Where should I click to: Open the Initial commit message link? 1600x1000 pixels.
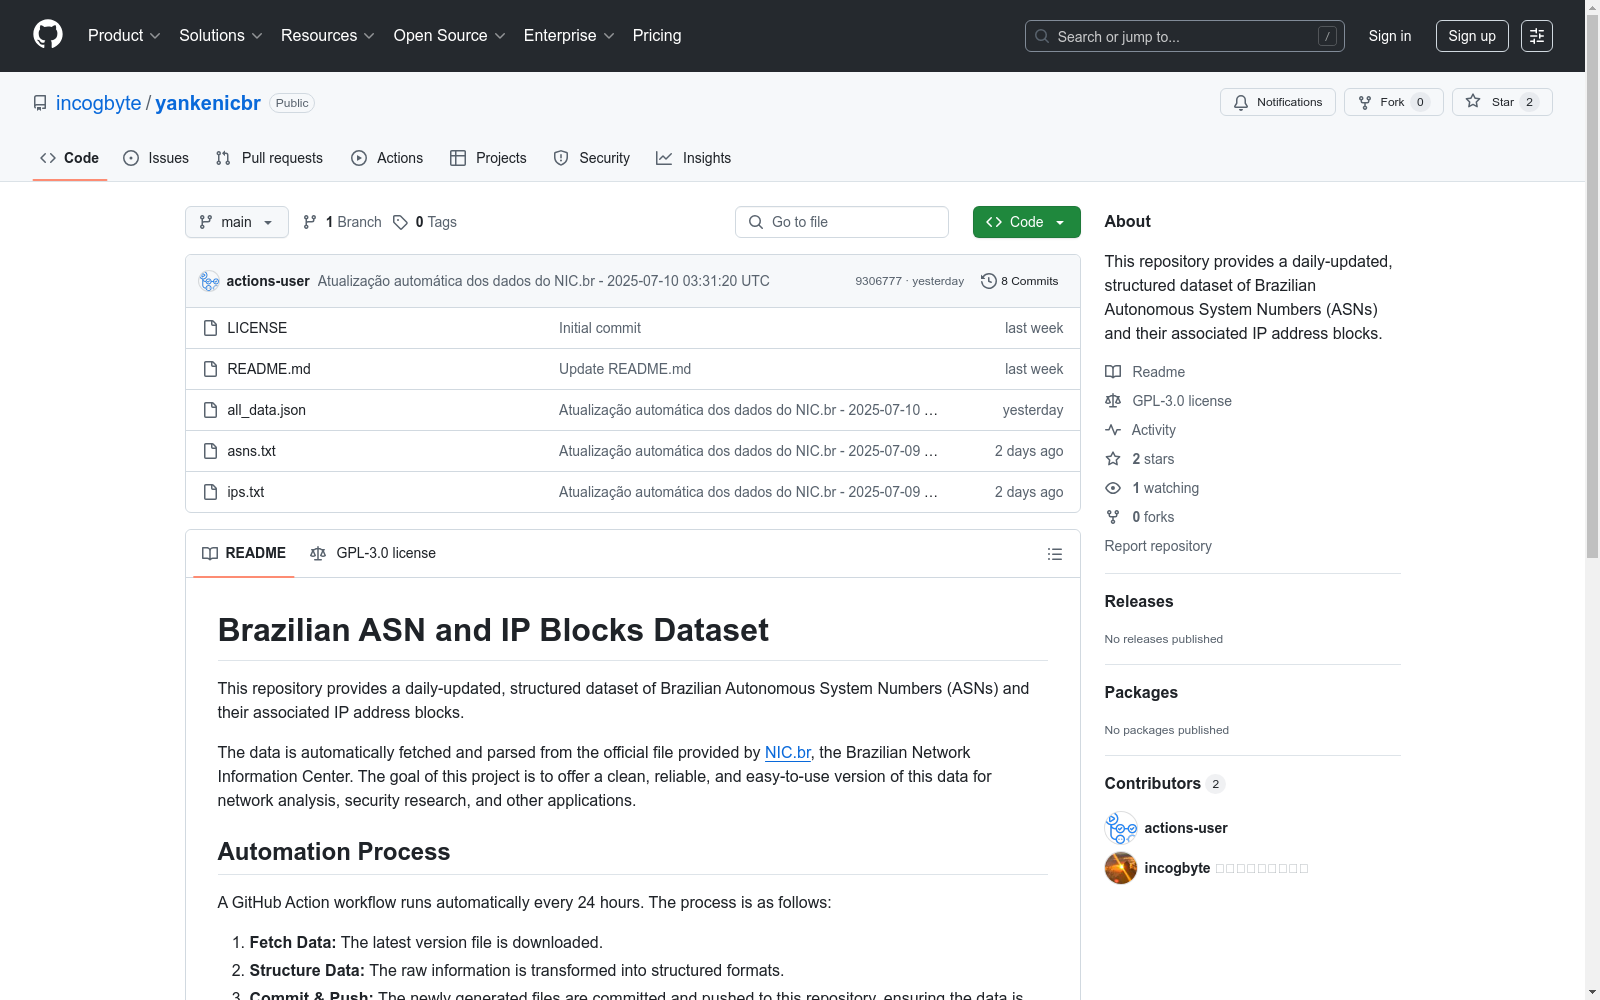pos(600,328)
